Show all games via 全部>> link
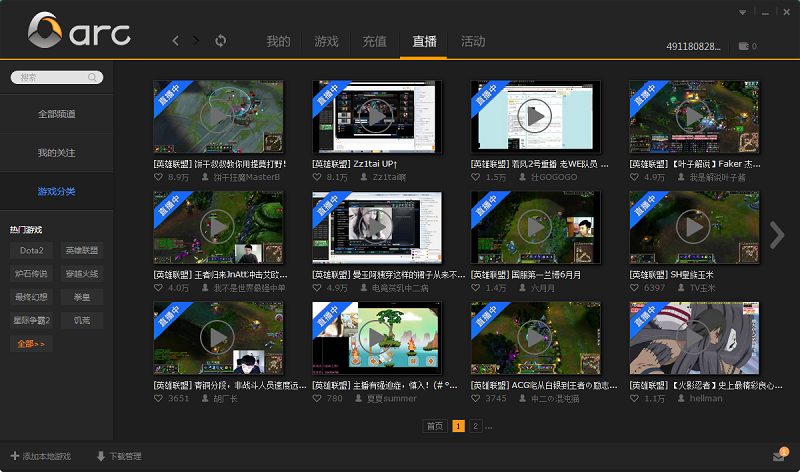The height and width of the screenshot is (472, 800). 31,344
